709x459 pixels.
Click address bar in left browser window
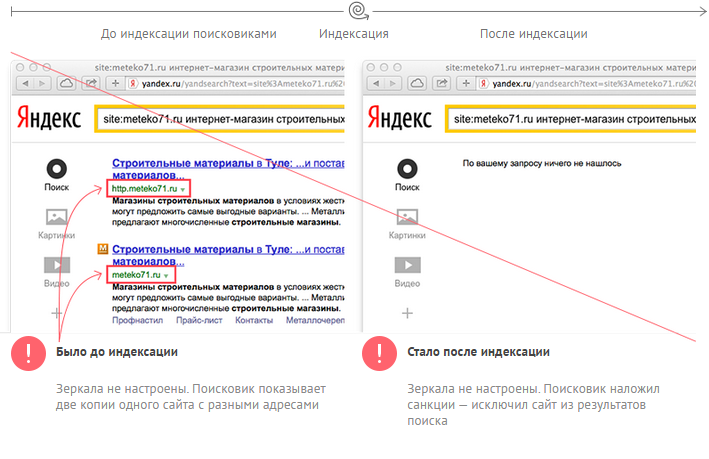(x=236, y=84)
